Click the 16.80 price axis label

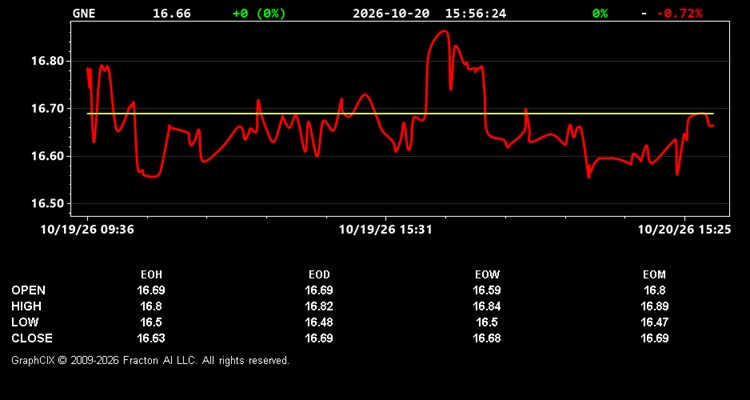click(47, 61)
